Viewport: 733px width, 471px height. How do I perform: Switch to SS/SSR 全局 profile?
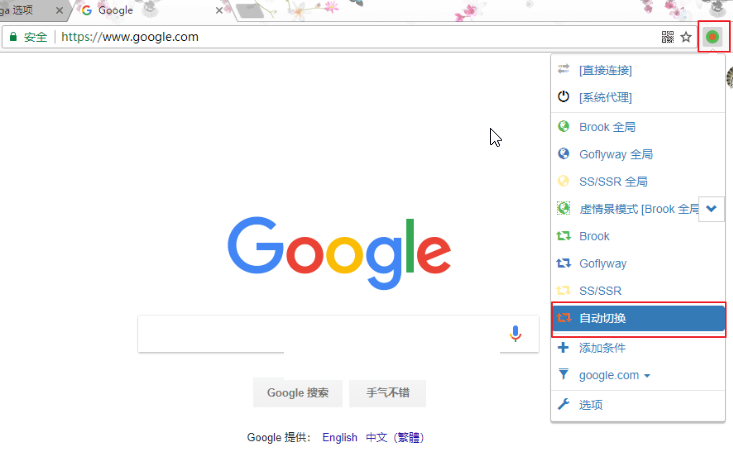638,181
